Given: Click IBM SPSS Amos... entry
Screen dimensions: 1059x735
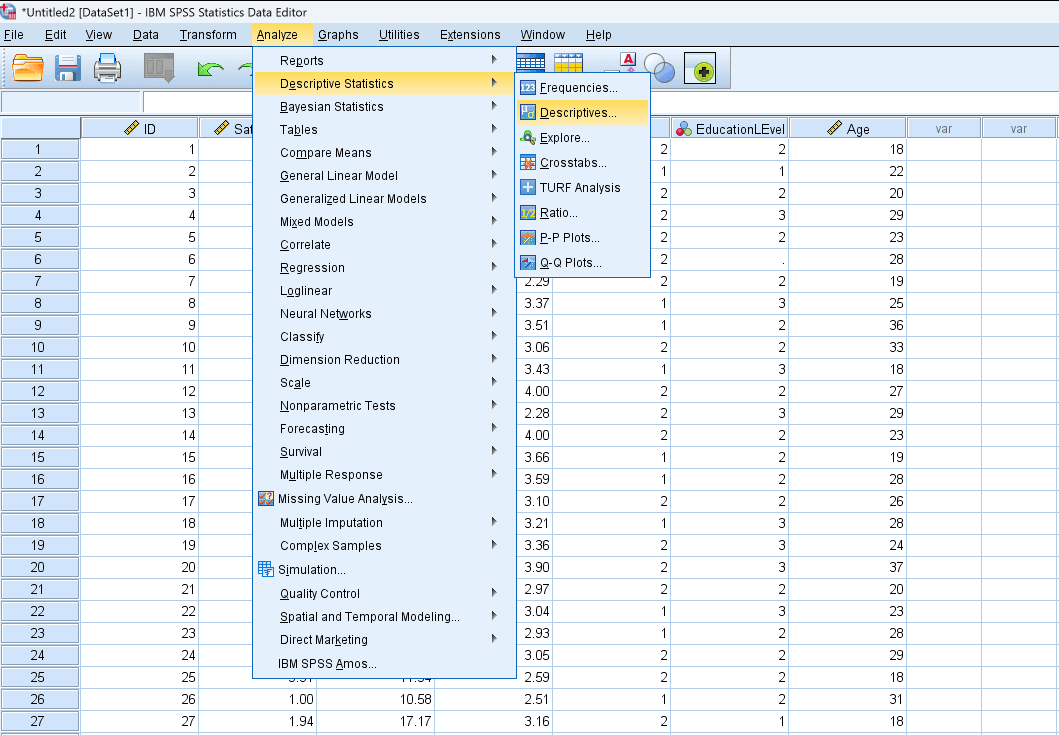Looking at the screenshot, I should pos(327,664).
